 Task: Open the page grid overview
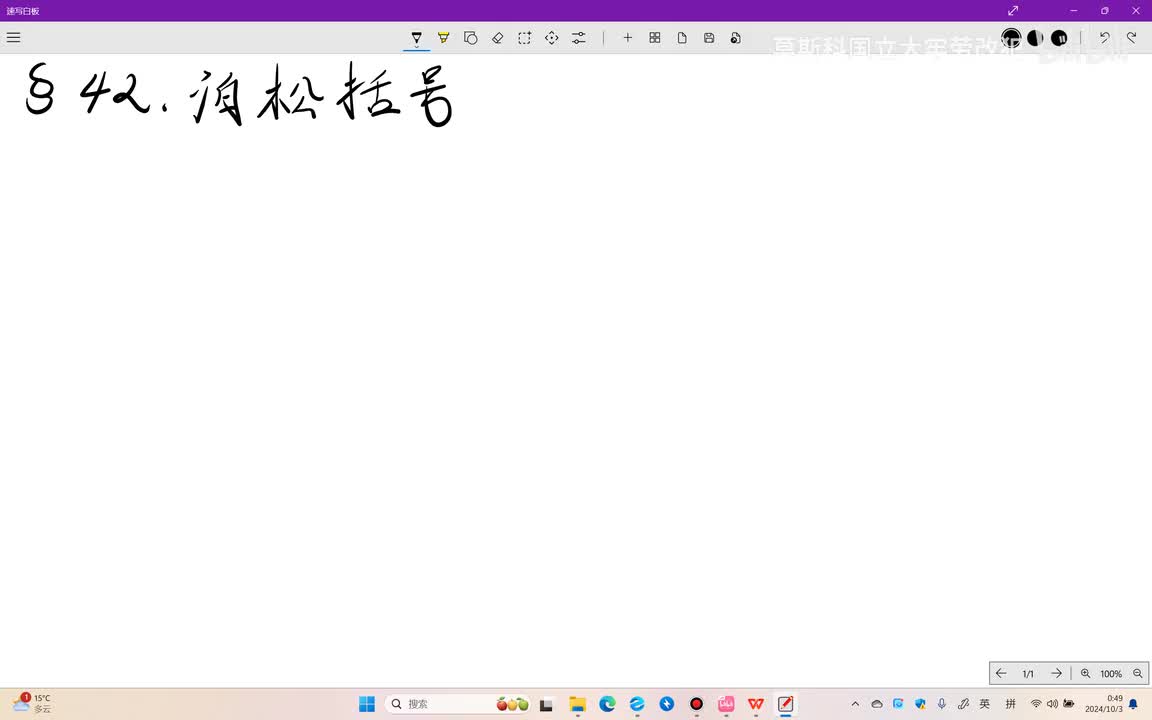point(655,37)
